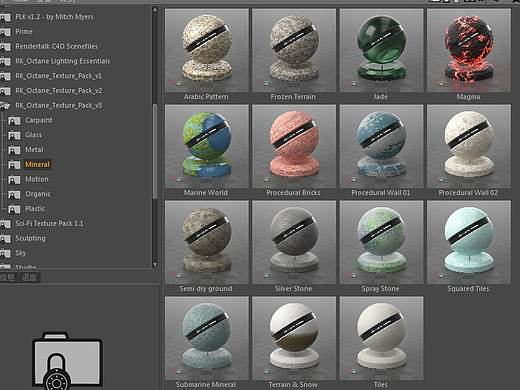
Task: Select the Sky library
Action: coord(21,253)
